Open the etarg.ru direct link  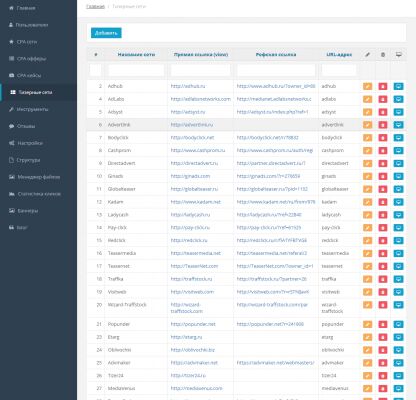point(186,337)
